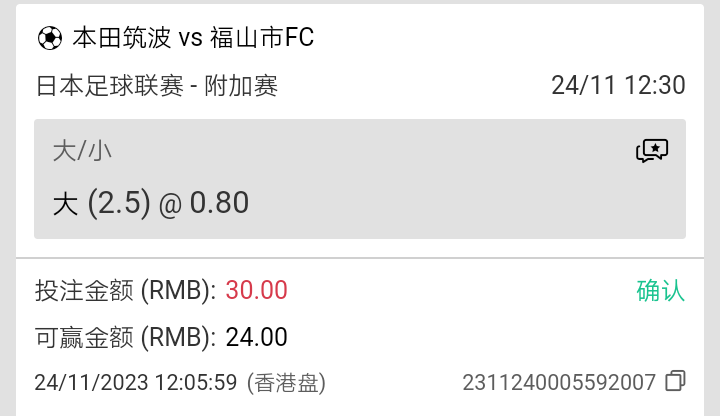Click the 投注金额 (RMB) label

[x=126, y=291]
